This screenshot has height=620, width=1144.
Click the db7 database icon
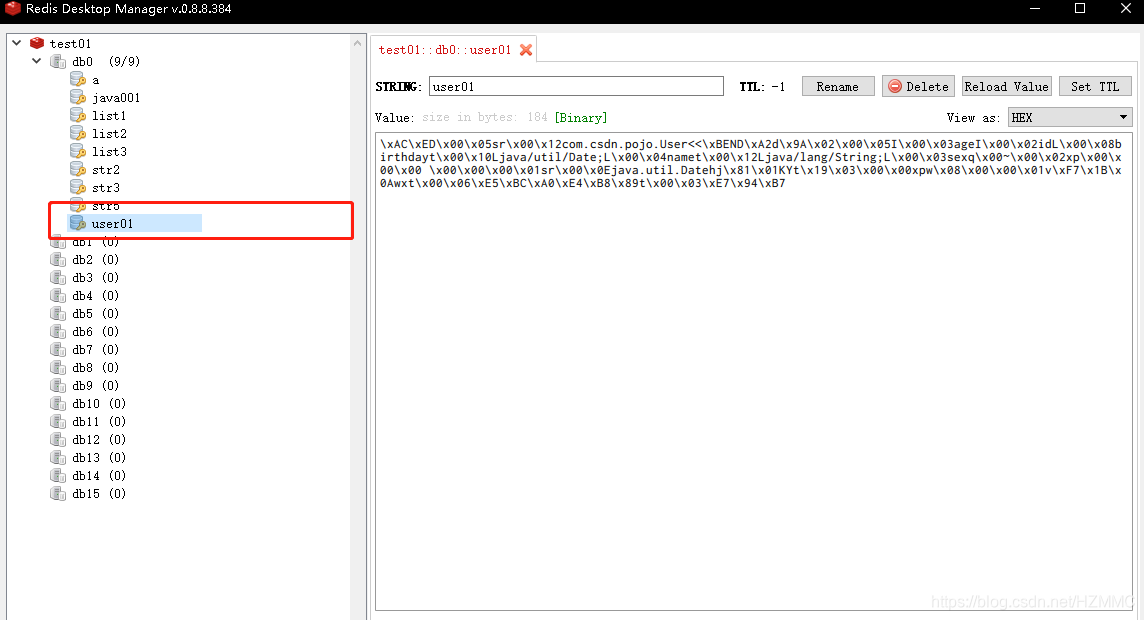pyautogui.click(x=58, y=349)
